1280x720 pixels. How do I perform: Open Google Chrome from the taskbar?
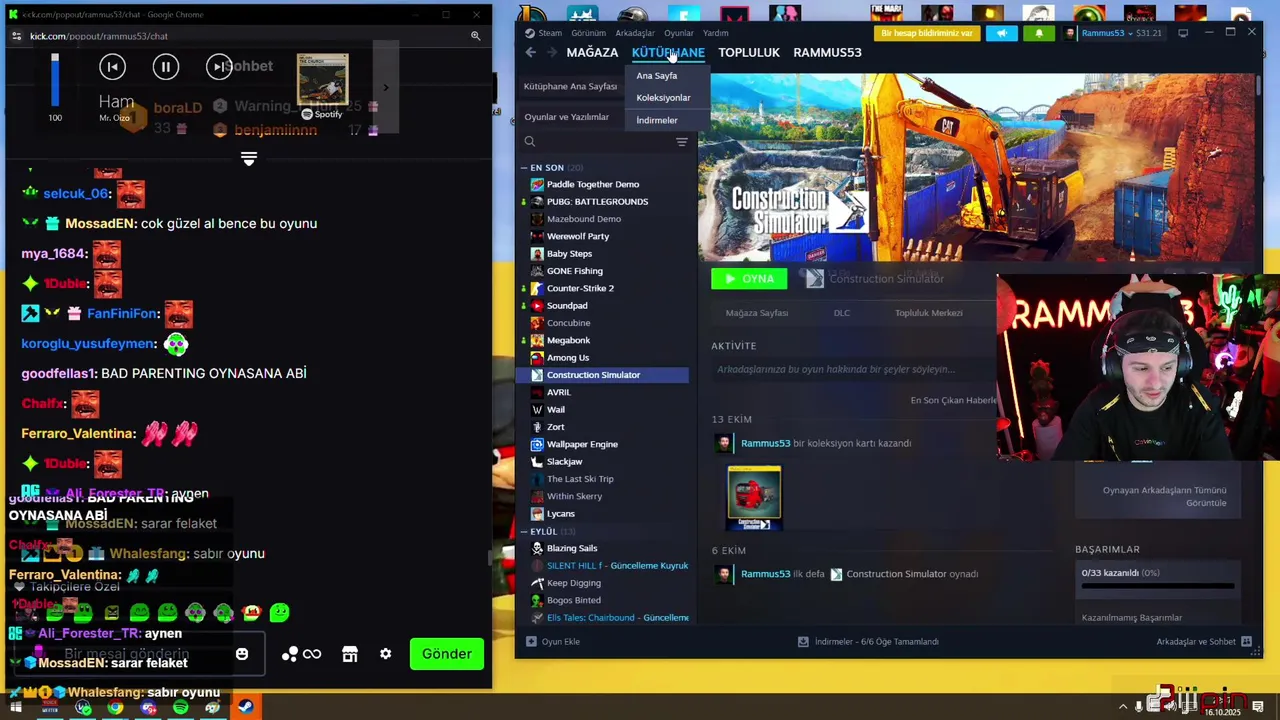[116, 708]
